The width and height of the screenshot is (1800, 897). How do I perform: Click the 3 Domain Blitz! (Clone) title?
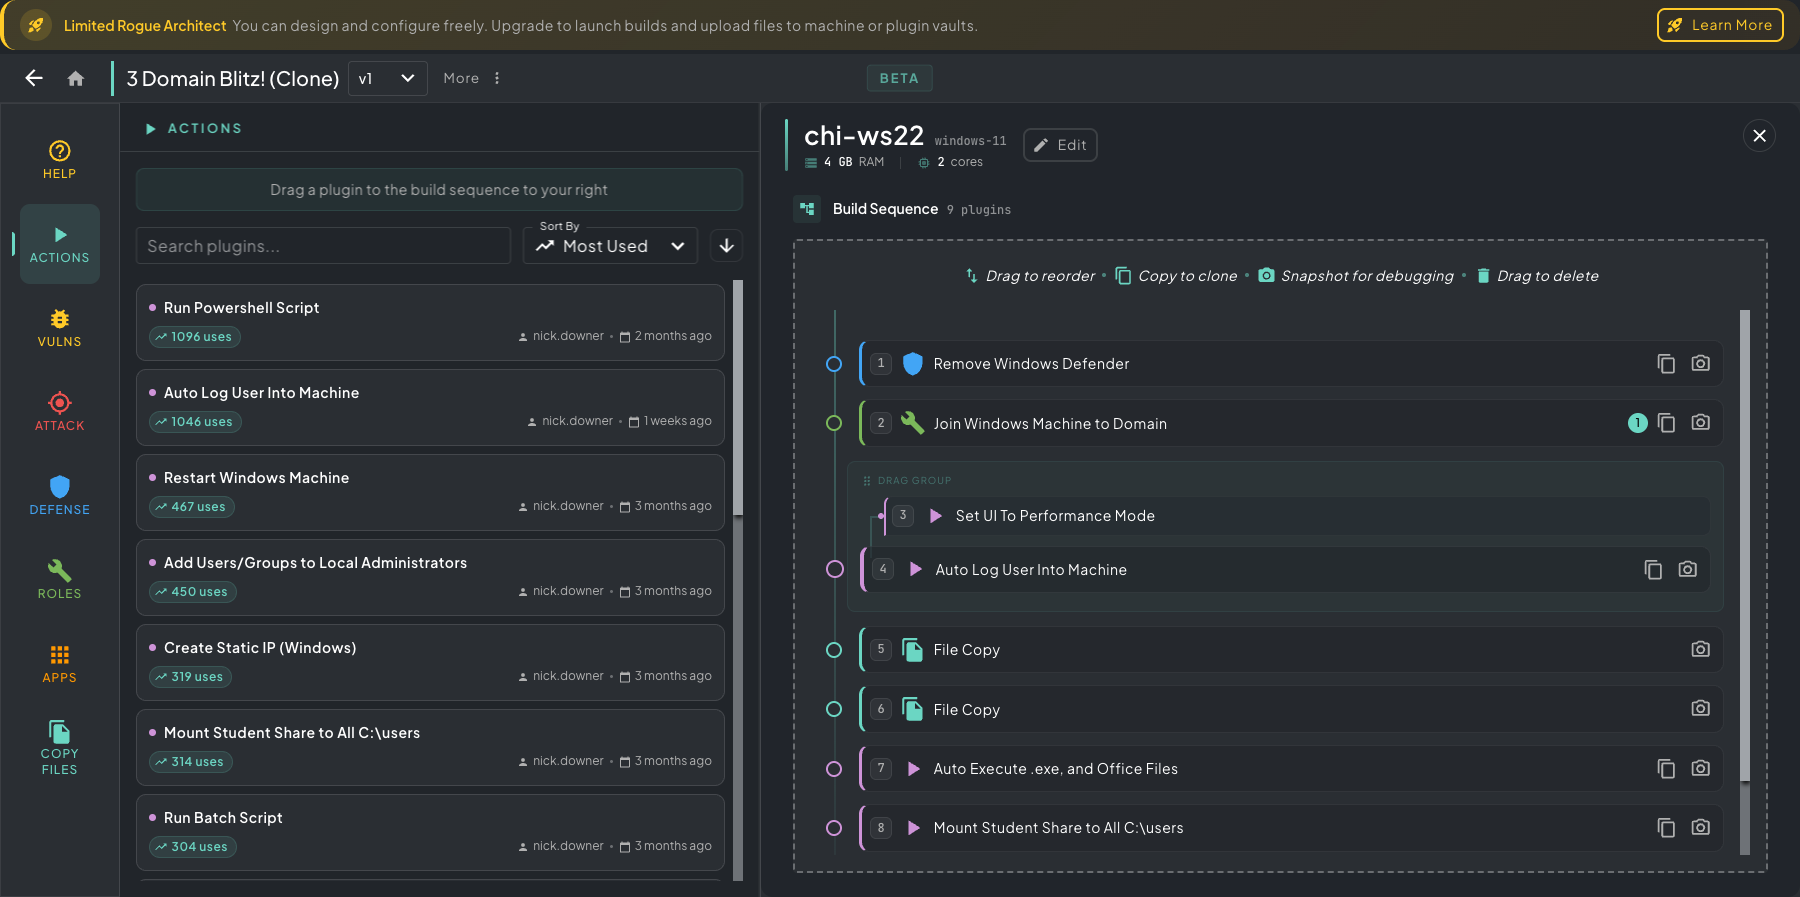(233, 78)
